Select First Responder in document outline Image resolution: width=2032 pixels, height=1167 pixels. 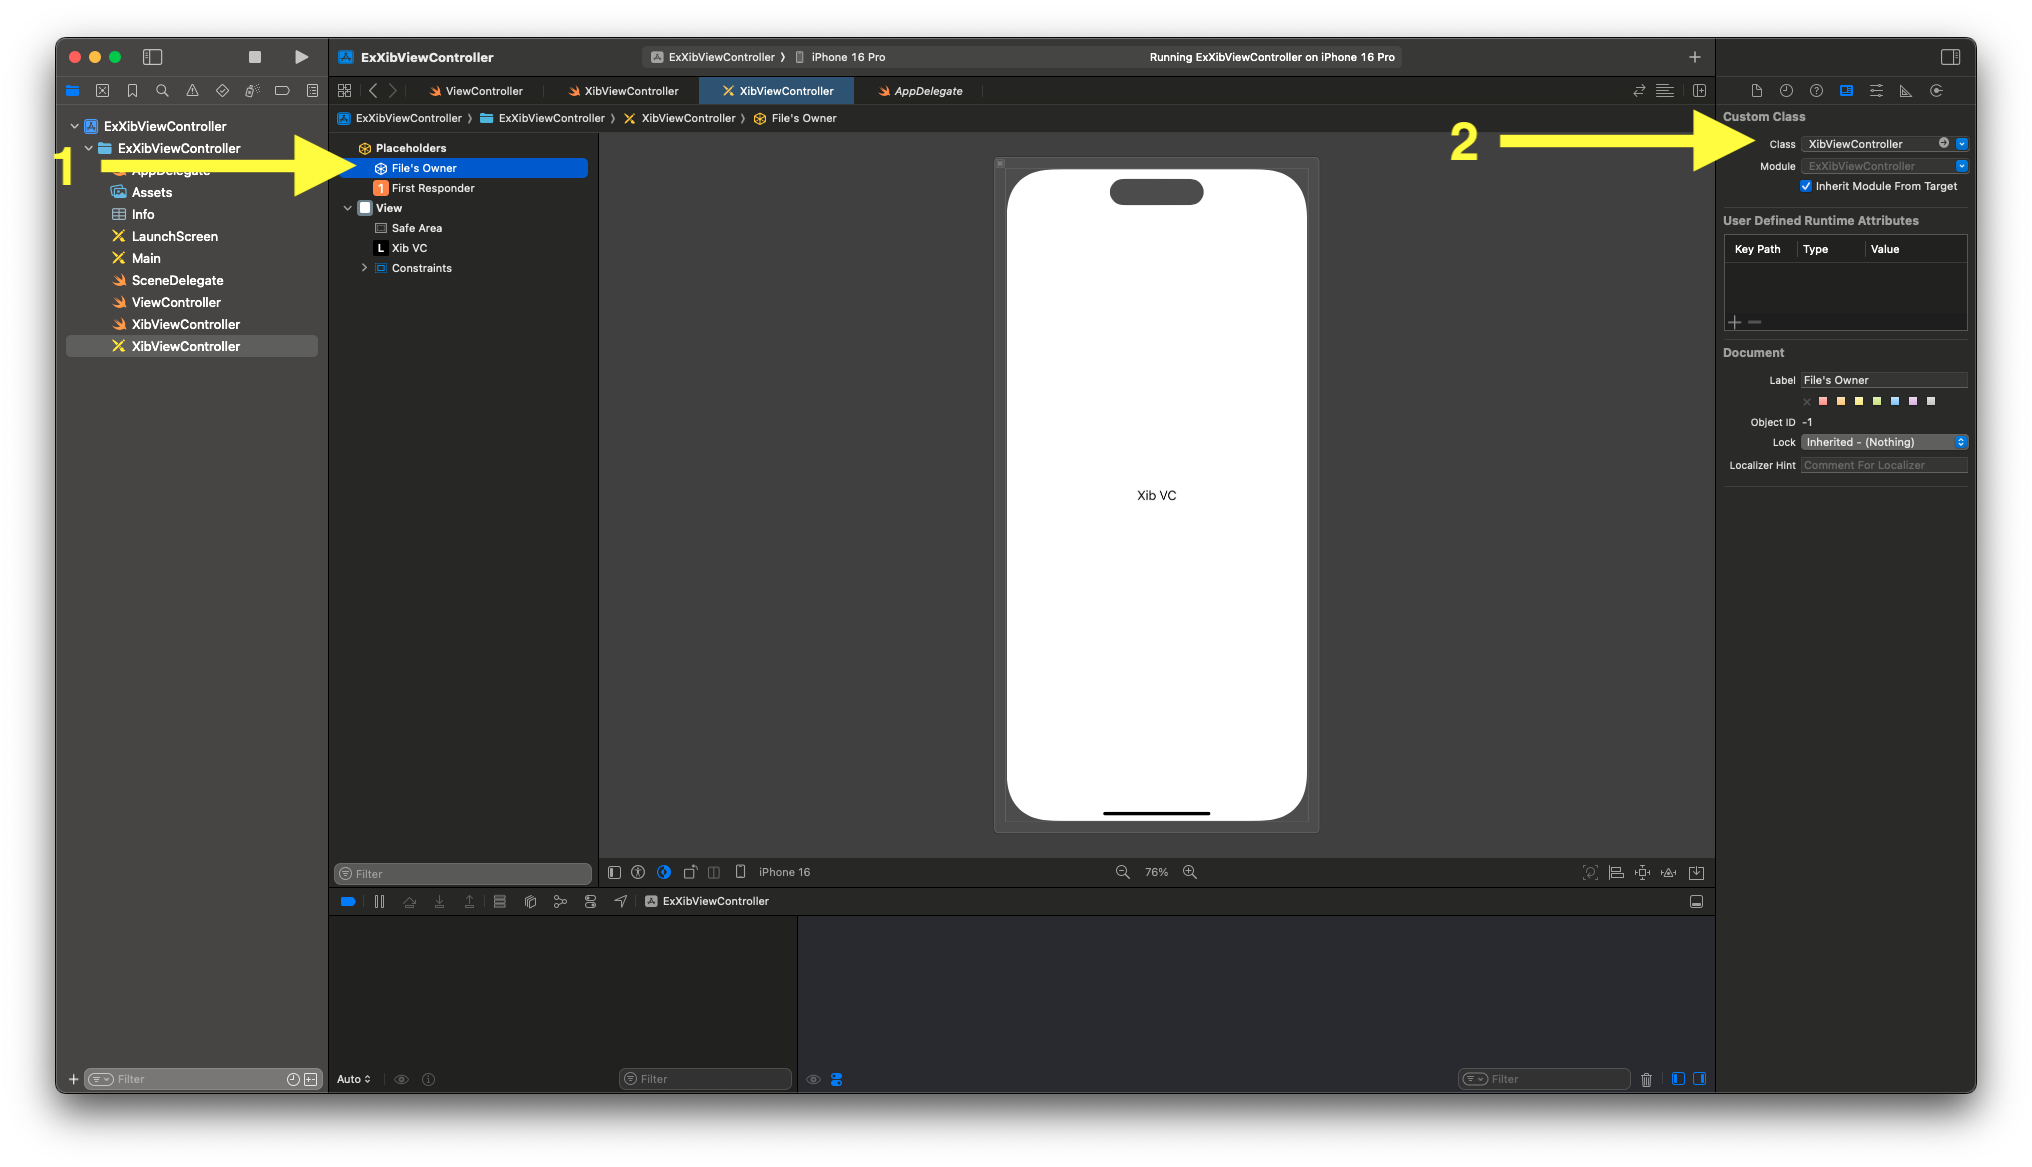coord(432,188)
